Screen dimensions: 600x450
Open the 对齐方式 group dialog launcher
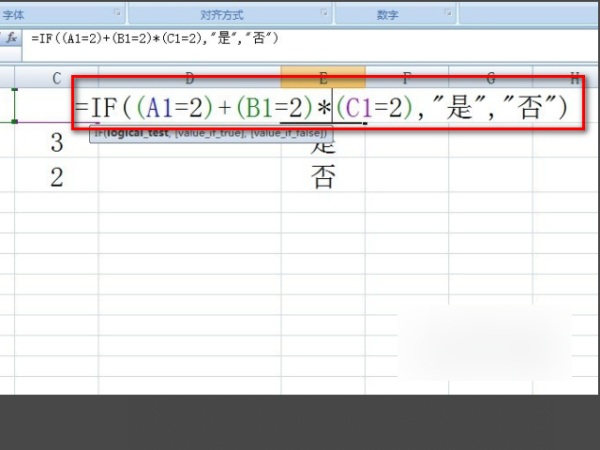click(x=324, y=13)
